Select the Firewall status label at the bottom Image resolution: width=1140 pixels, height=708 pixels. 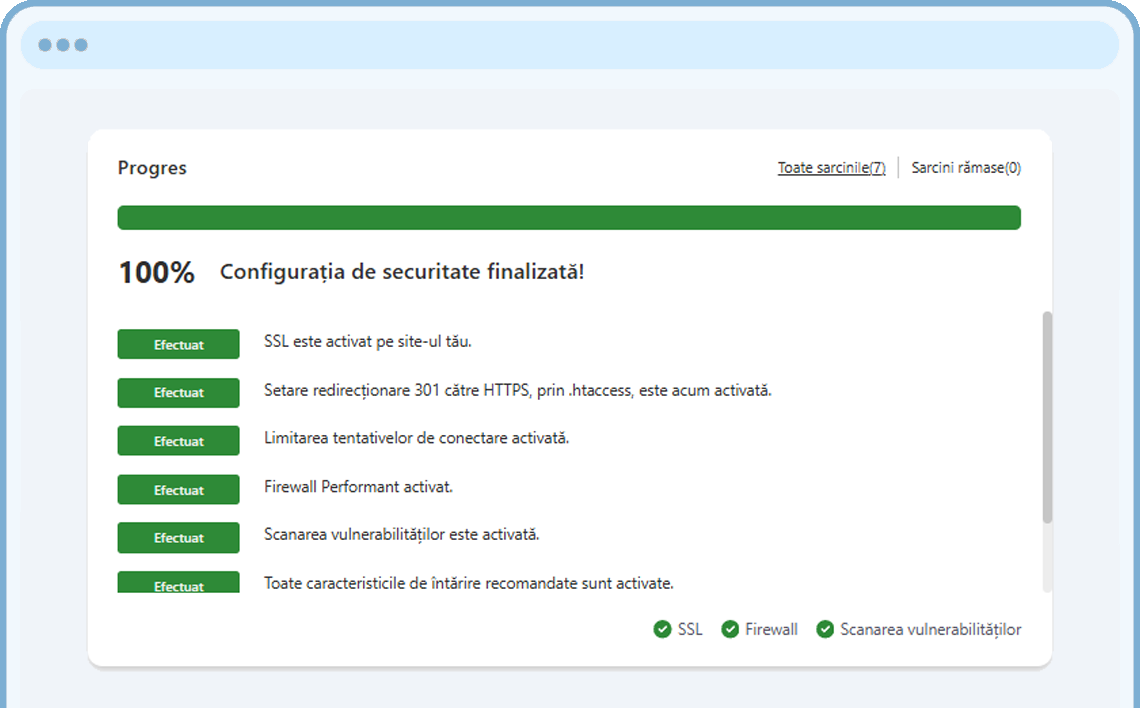click(x=770, y=629)
